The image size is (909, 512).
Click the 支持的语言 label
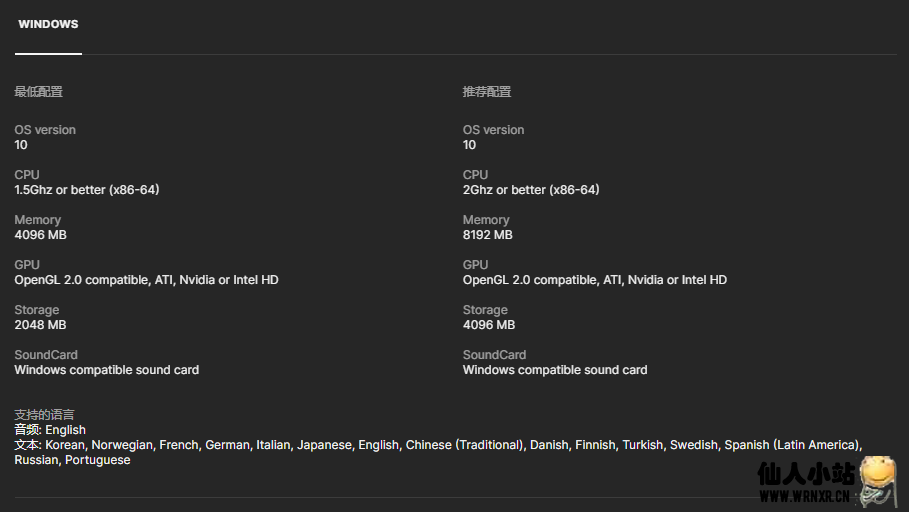tap(44, 415)
